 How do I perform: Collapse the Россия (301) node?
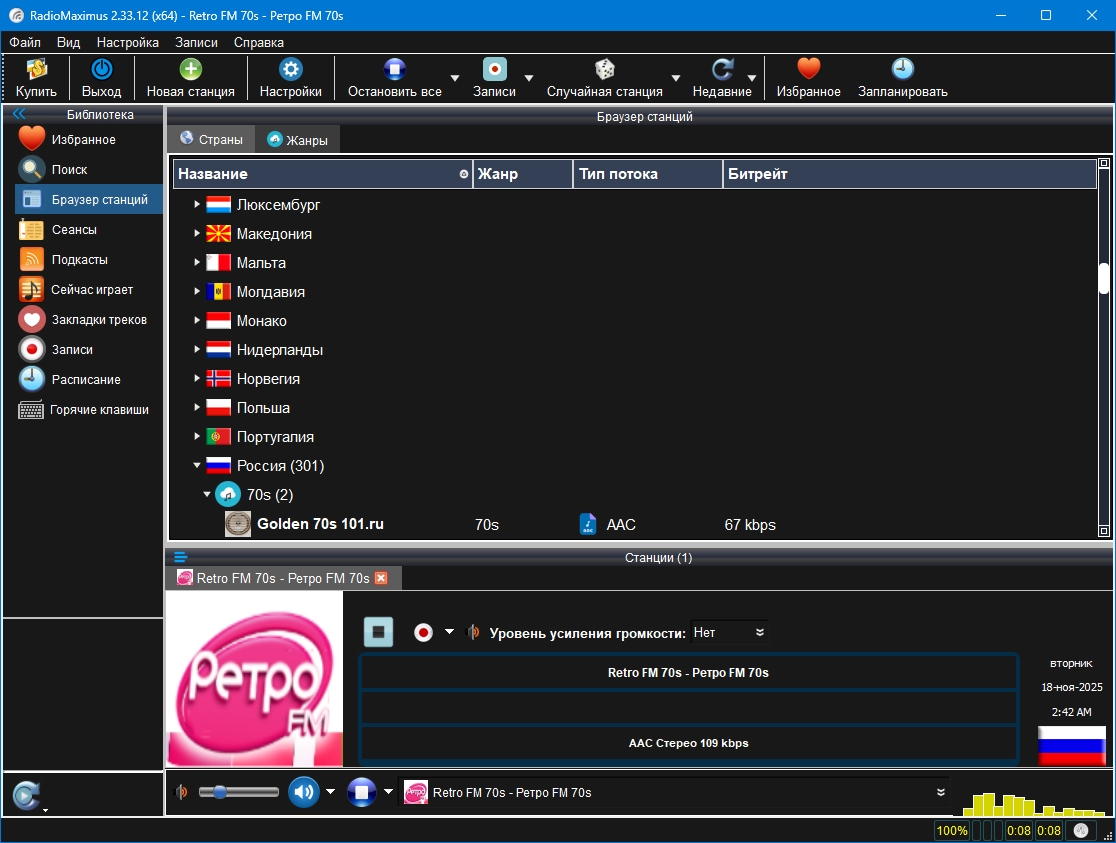197,465
